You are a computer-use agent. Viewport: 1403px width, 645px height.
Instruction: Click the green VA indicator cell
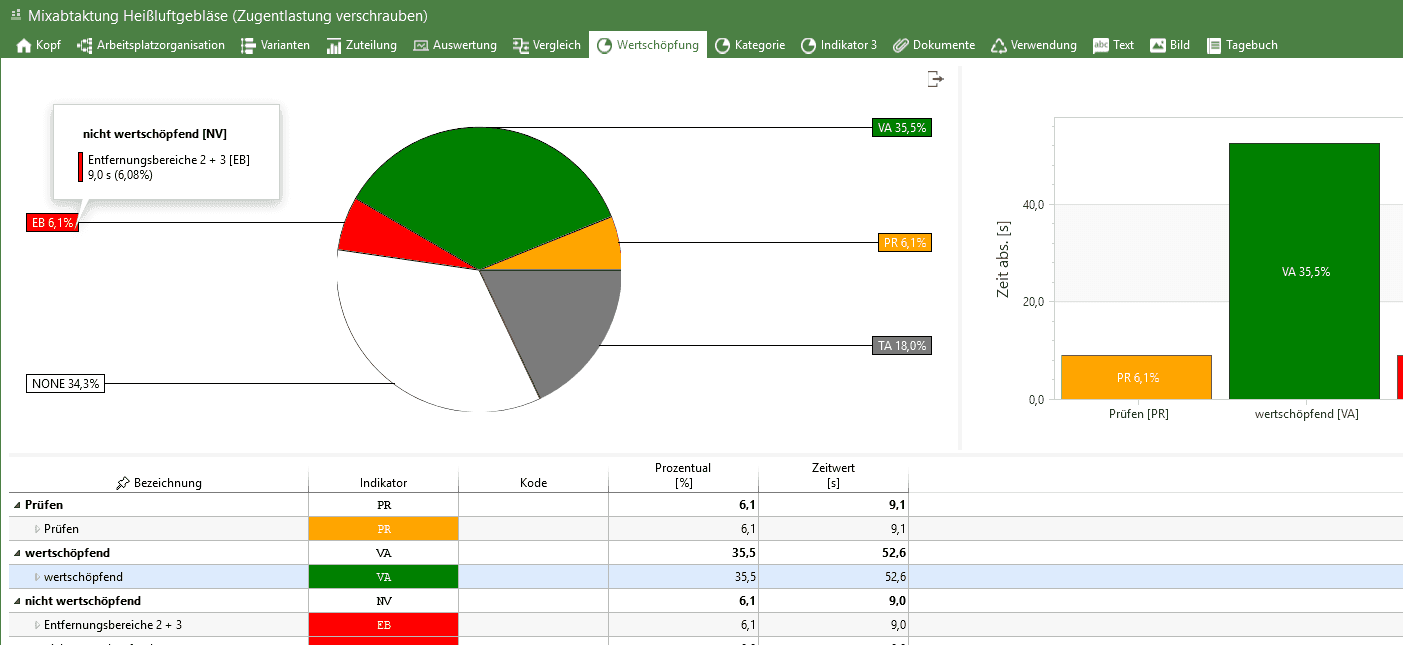click(x=383, y=577)
